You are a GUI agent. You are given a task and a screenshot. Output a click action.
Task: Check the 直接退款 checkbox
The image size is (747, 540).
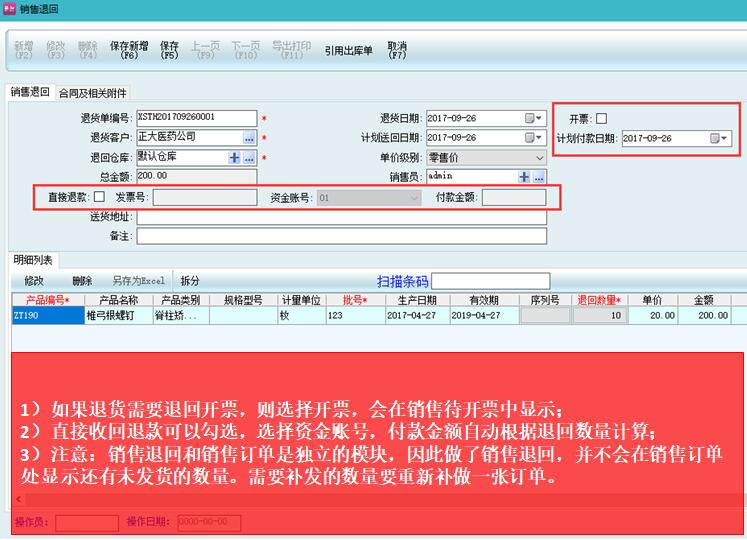pyautogui.click(x=99, y=197)
